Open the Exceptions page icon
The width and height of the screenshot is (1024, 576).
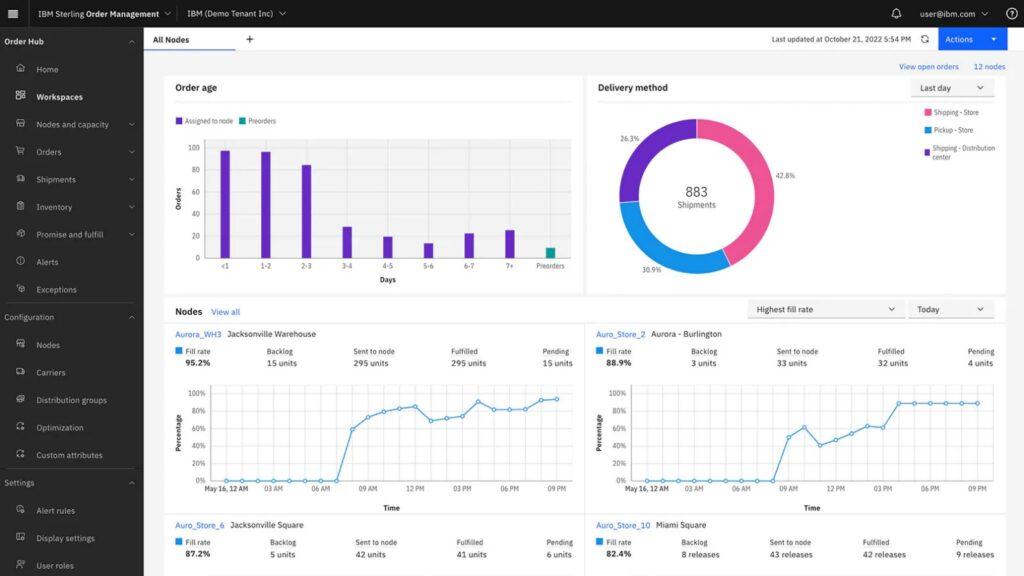point(20,288)
